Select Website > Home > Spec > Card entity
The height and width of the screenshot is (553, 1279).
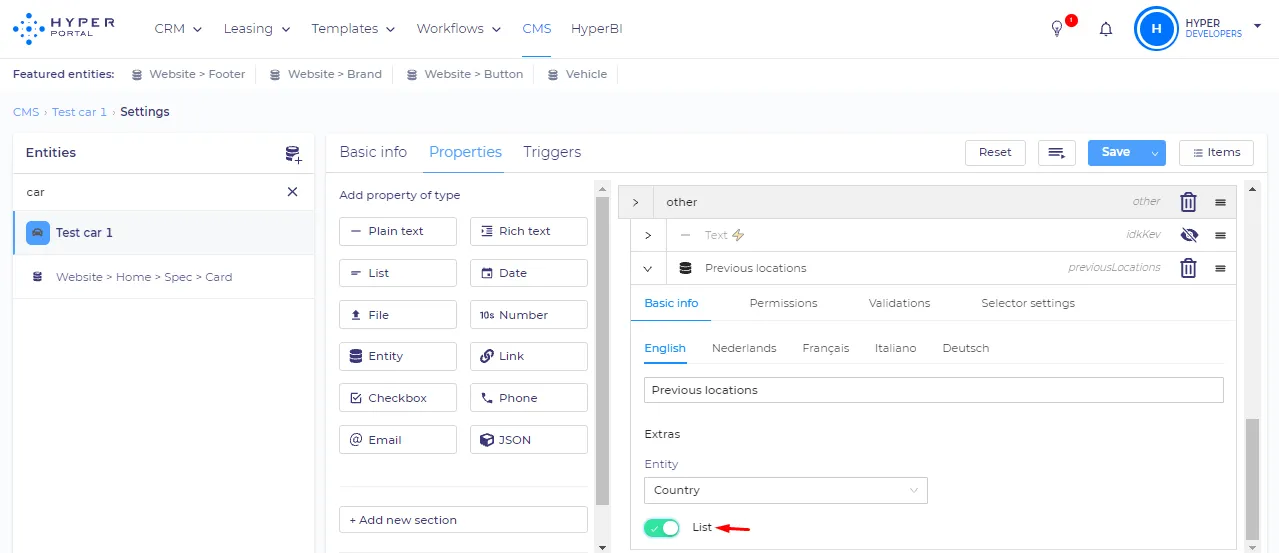(163, 277)
